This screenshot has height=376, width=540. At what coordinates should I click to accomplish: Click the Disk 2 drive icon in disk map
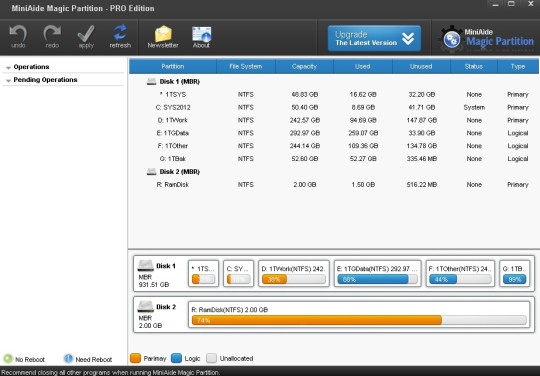click(x=145, y=306)
